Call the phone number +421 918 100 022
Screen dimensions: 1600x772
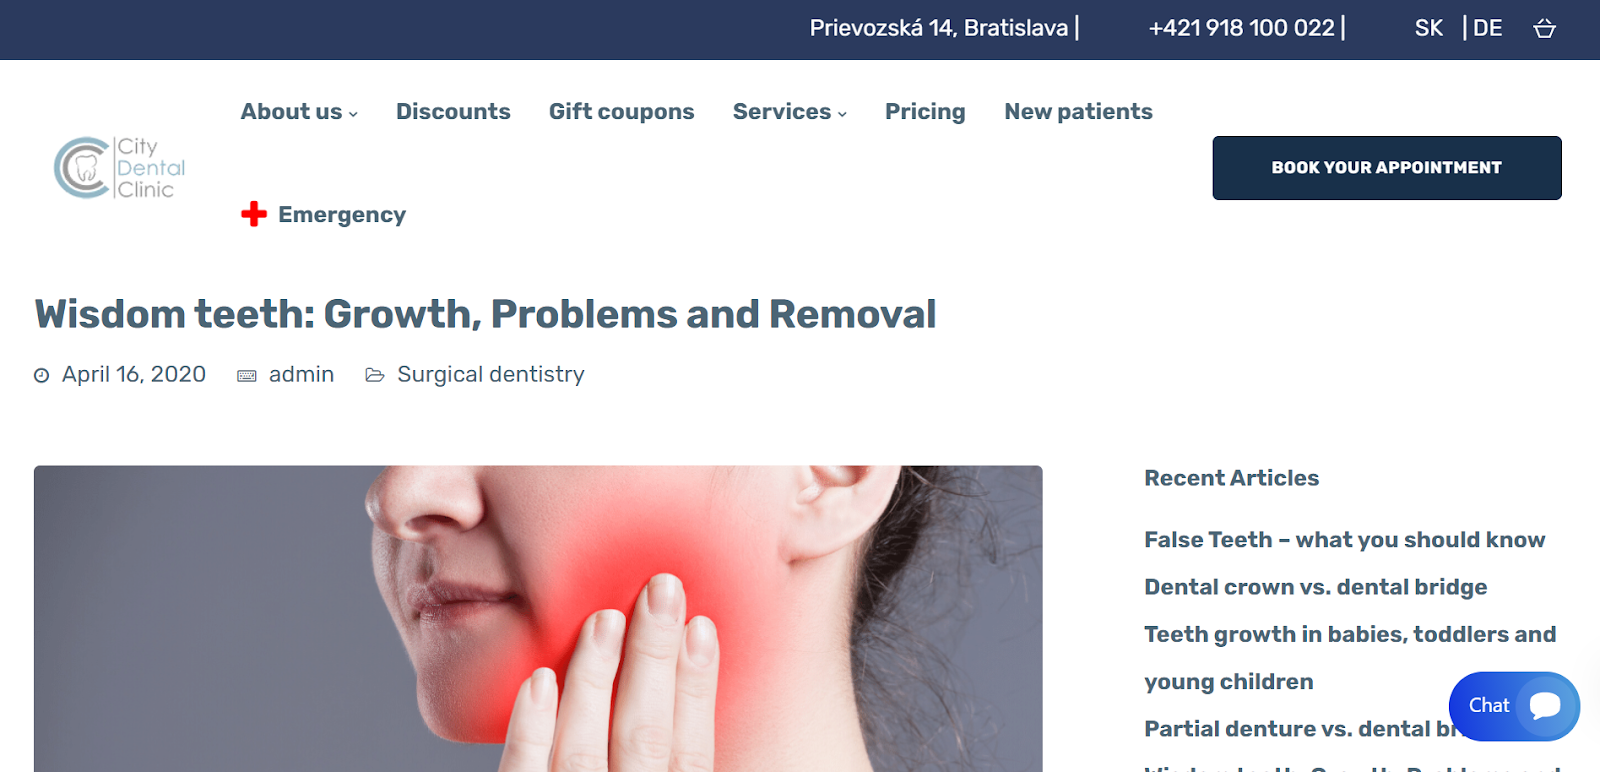click(x=1241, y=28)
